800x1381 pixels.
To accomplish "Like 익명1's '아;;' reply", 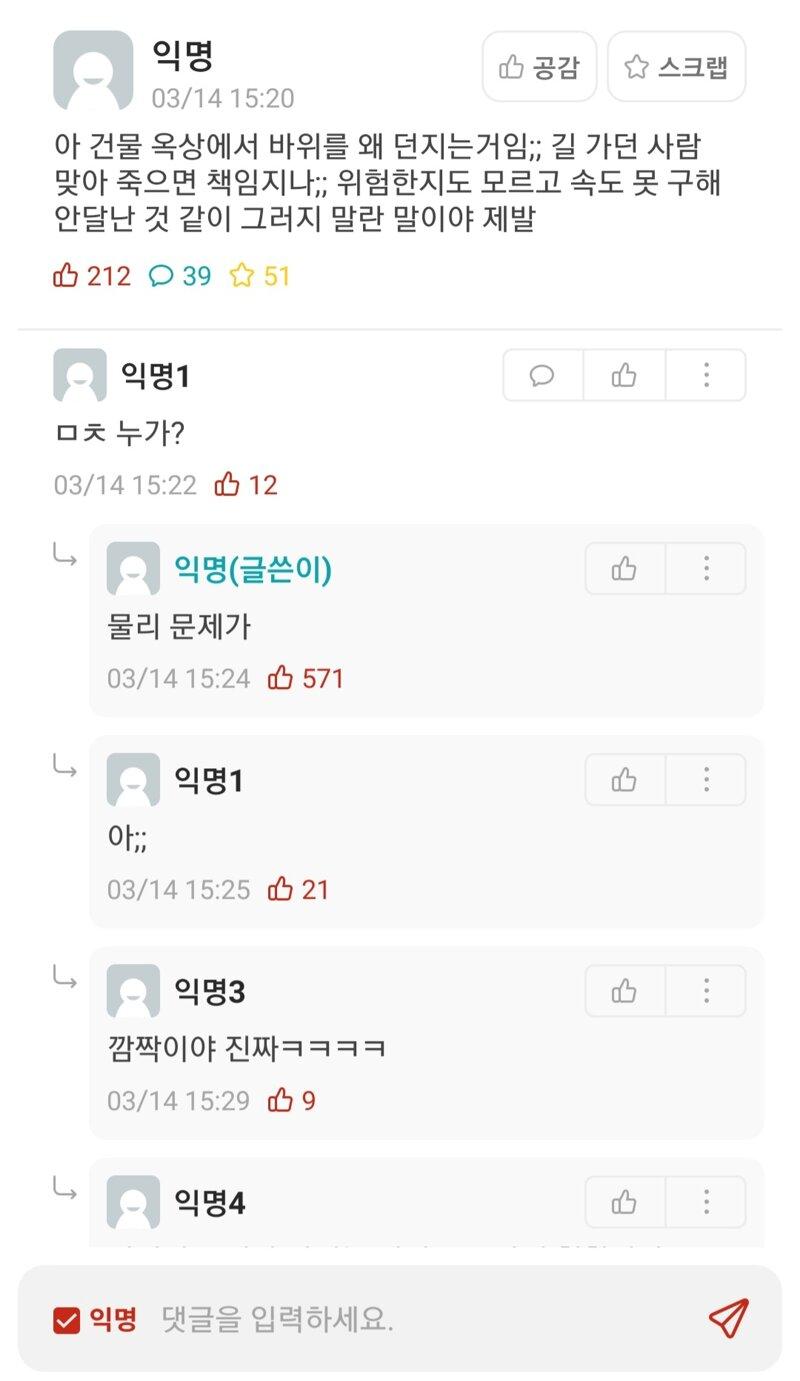I will (624, 780).
